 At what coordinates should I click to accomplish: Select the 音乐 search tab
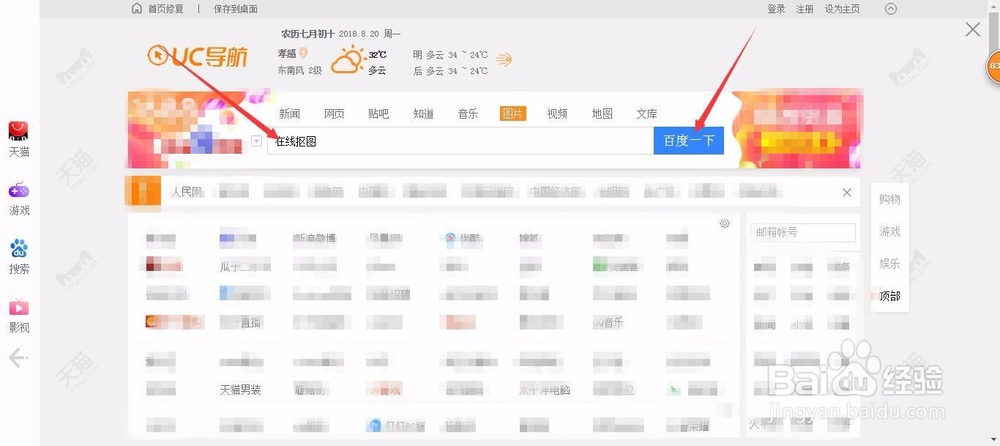[468, 114]
